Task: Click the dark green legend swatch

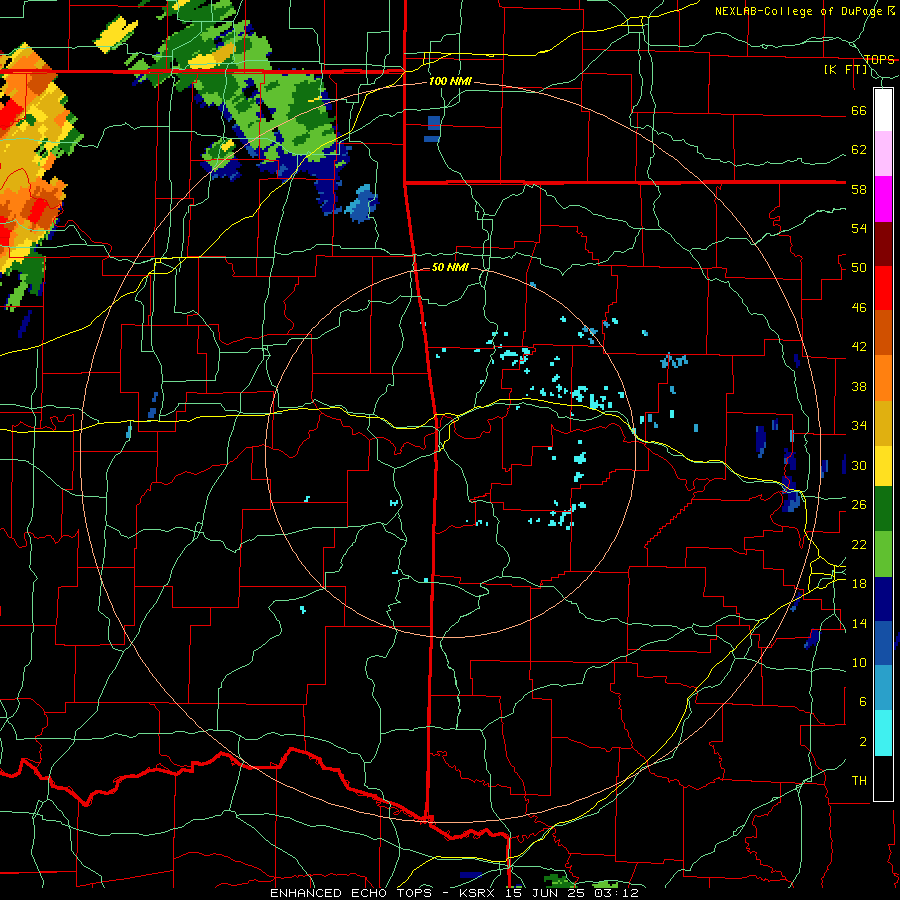Action: [883, 509]
